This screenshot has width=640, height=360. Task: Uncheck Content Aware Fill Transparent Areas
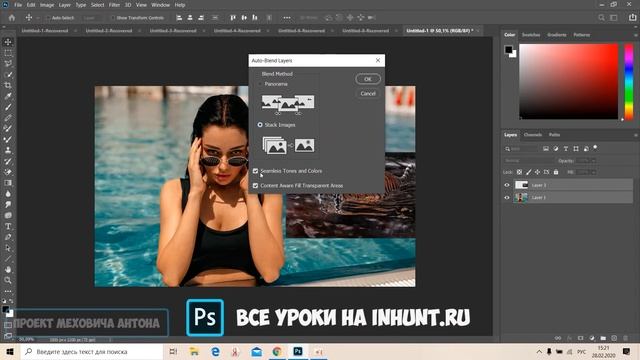(x=256, y=186)
